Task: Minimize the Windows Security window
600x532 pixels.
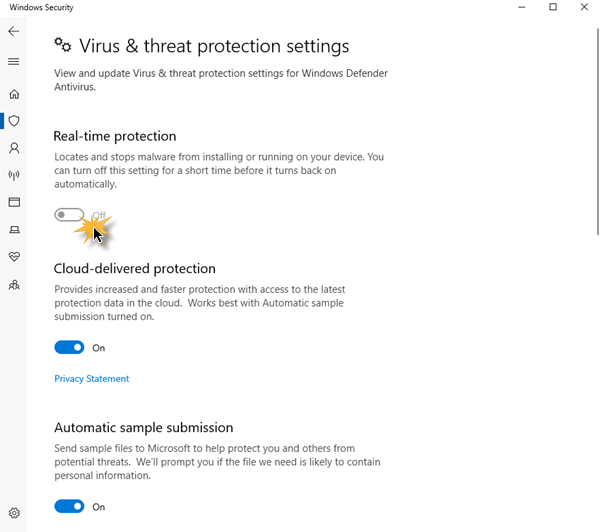Action: tap(522, 8)
